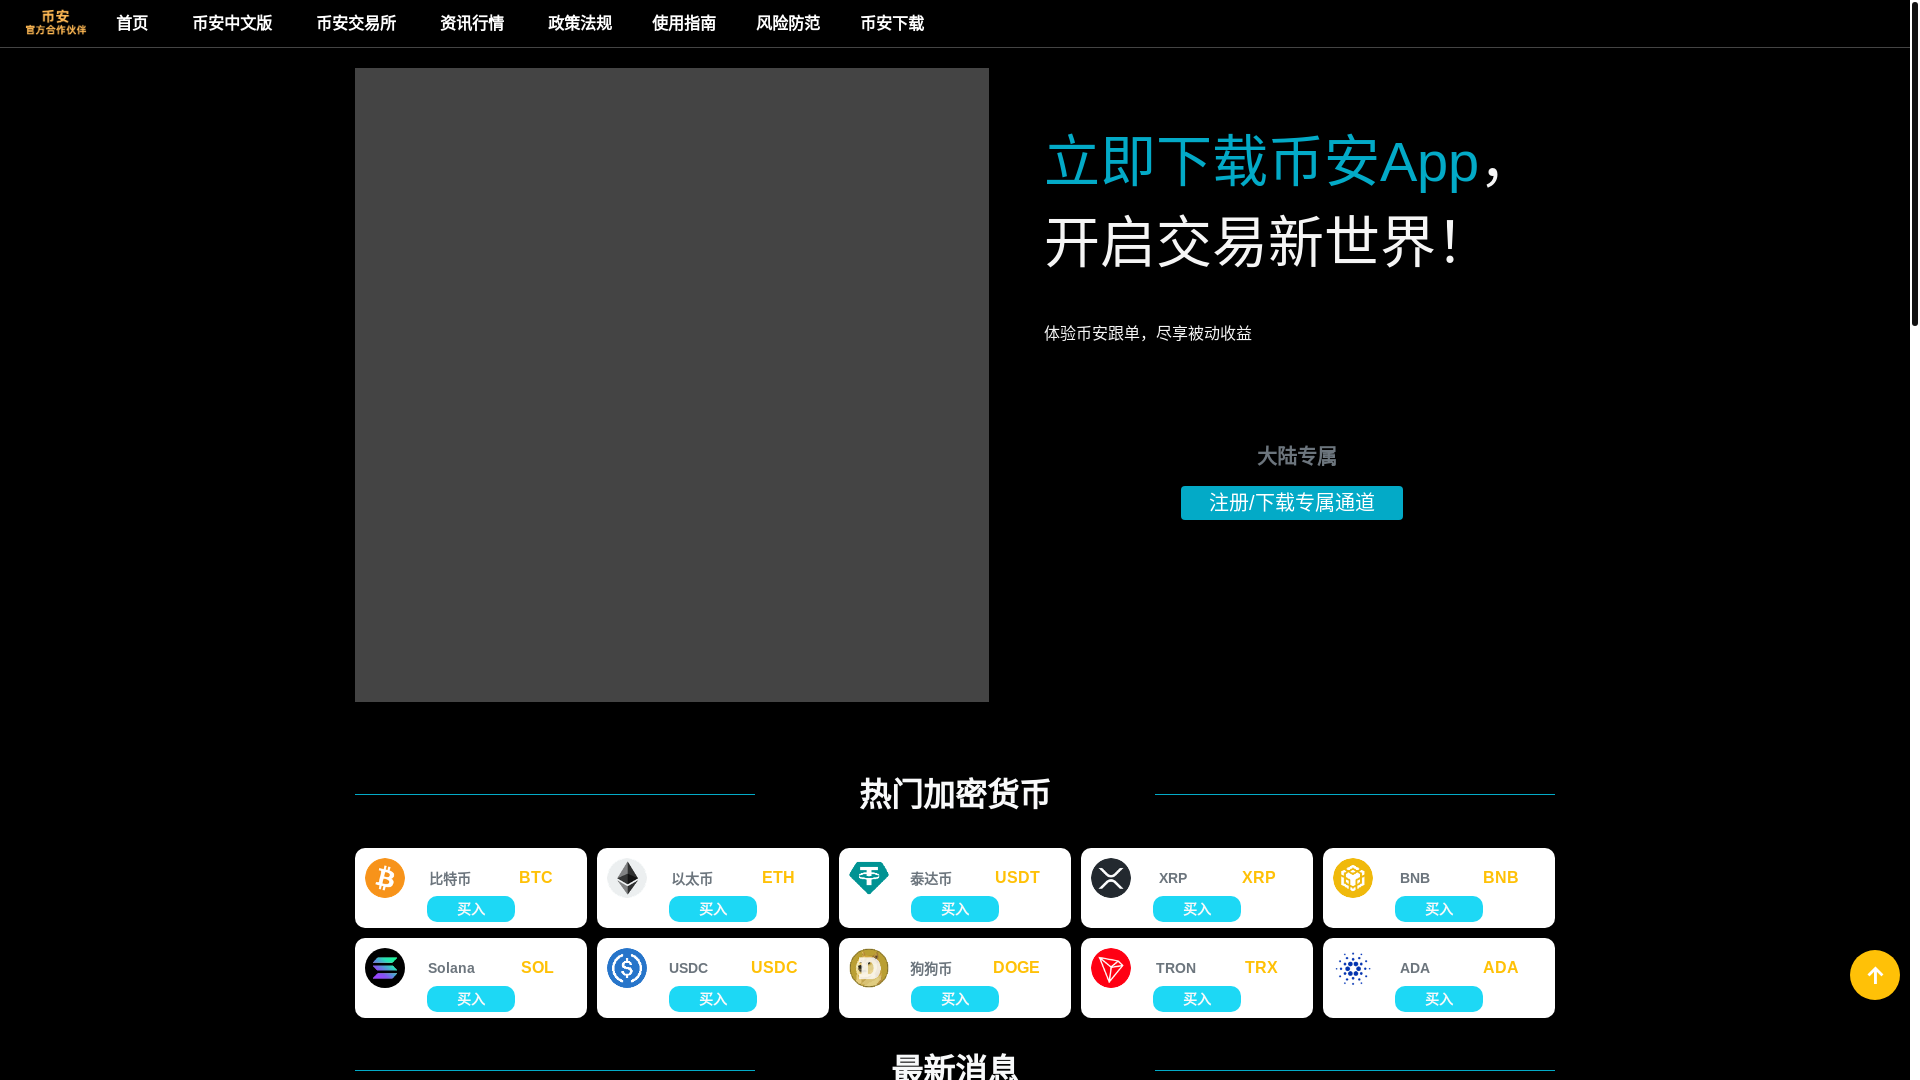Click the Solana name label

pos(451,968)
